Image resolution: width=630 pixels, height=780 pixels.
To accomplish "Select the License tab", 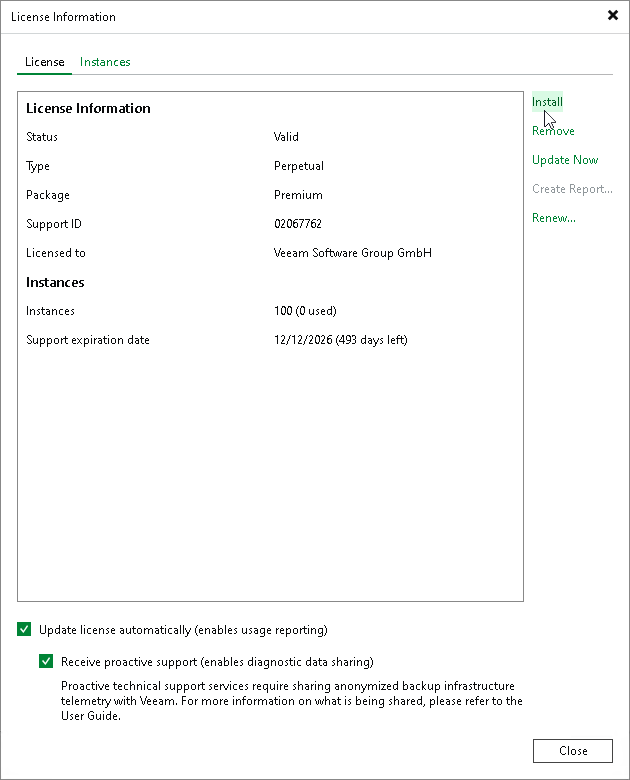I will [x=44, y=62].
